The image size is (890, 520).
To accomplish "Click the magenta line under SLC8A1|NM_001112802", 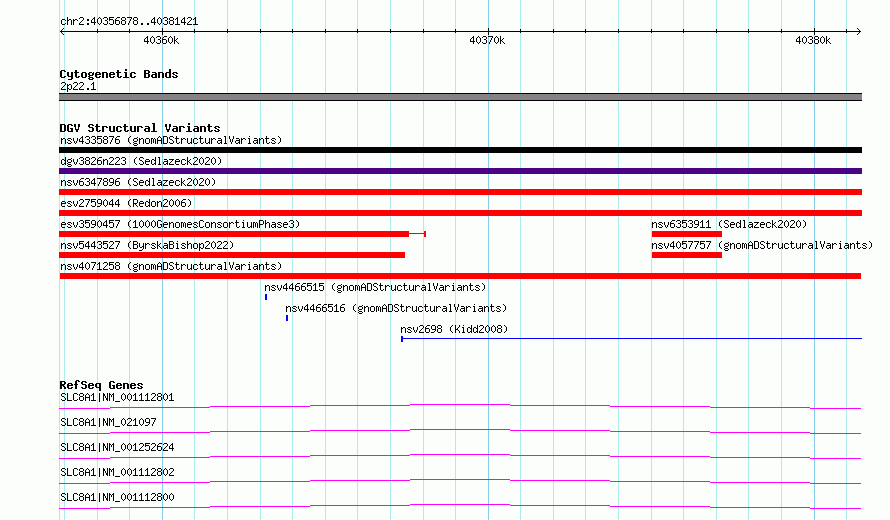I will tap(460, 481).
